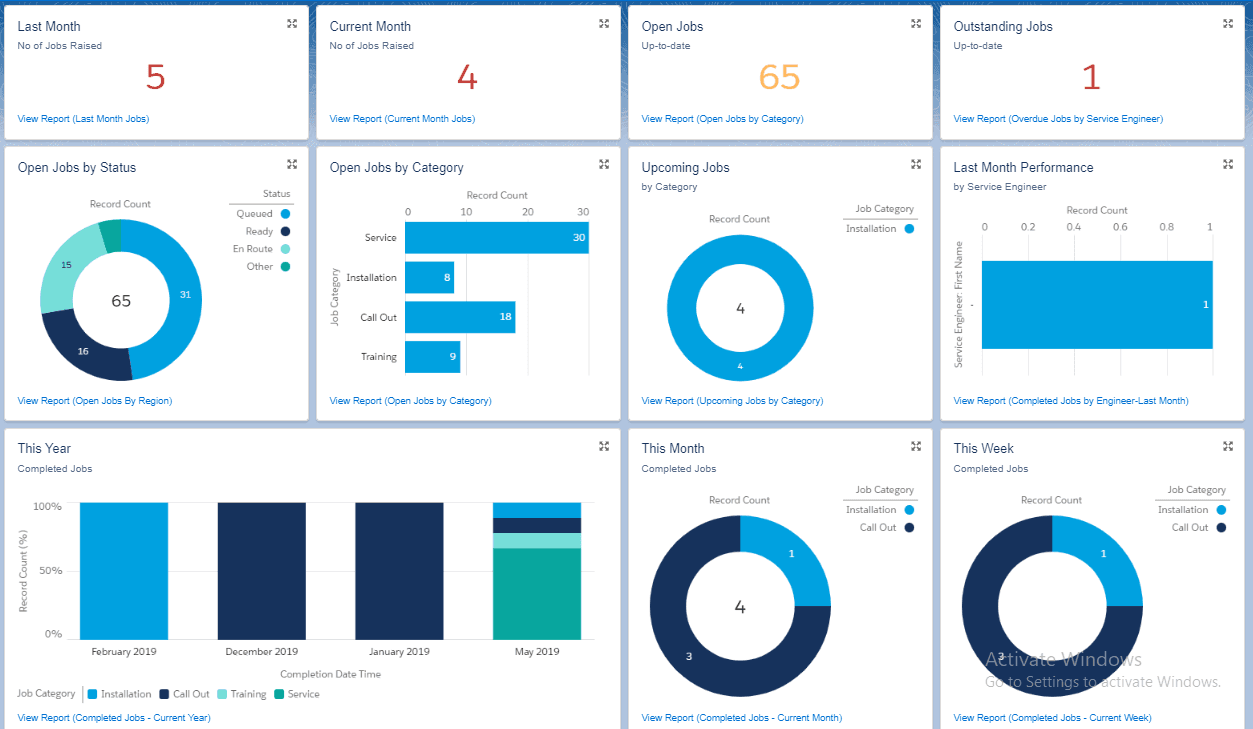This screenshot has width=1253, height=729.
Task: Expand the This Year chart
Action: coord(604,446)
